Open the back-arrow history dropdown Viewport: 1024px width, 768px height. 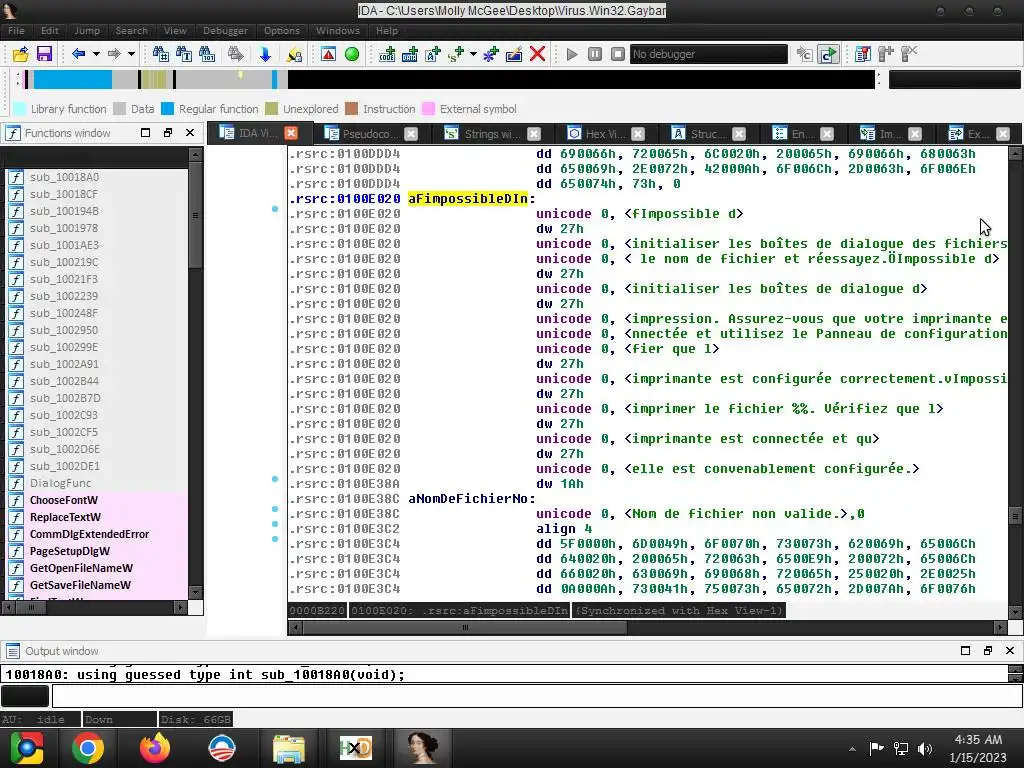coord(96,54)
